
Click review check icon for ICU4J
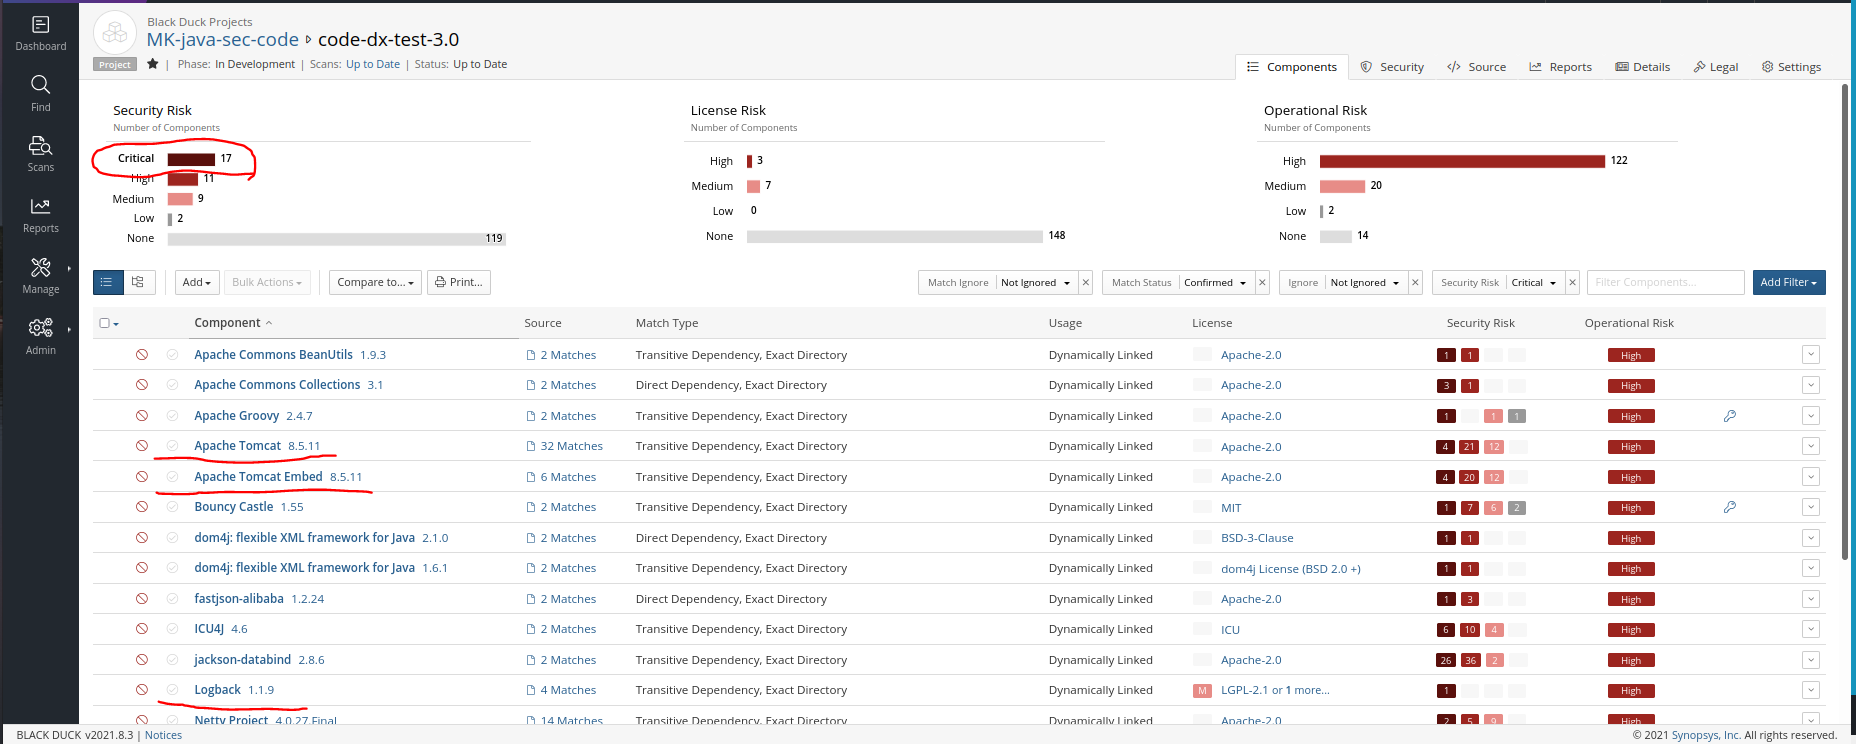coord(172,629)
